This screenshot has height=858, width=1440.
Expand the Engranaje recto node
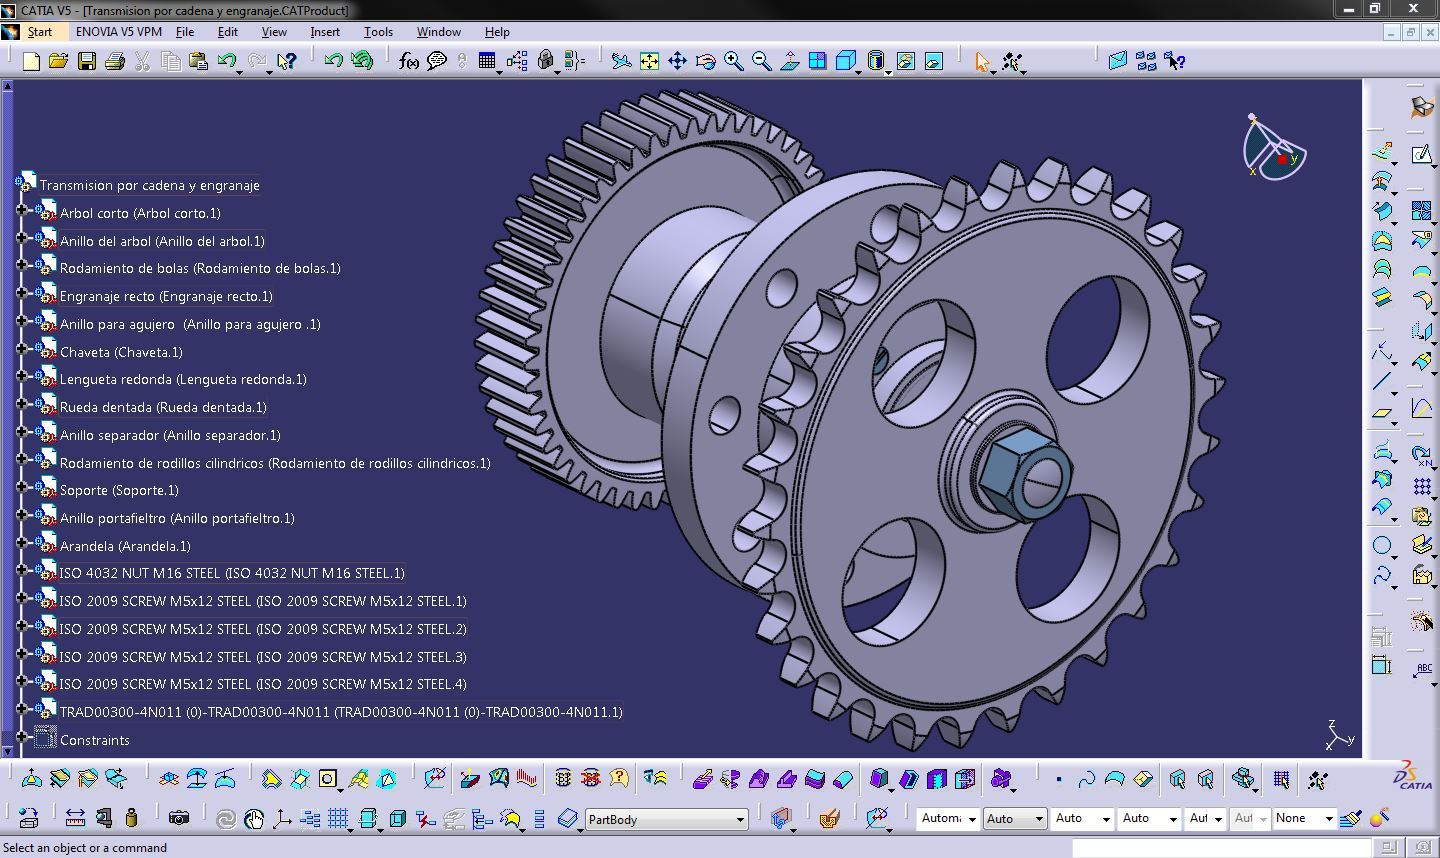click(x=22, y=294)
